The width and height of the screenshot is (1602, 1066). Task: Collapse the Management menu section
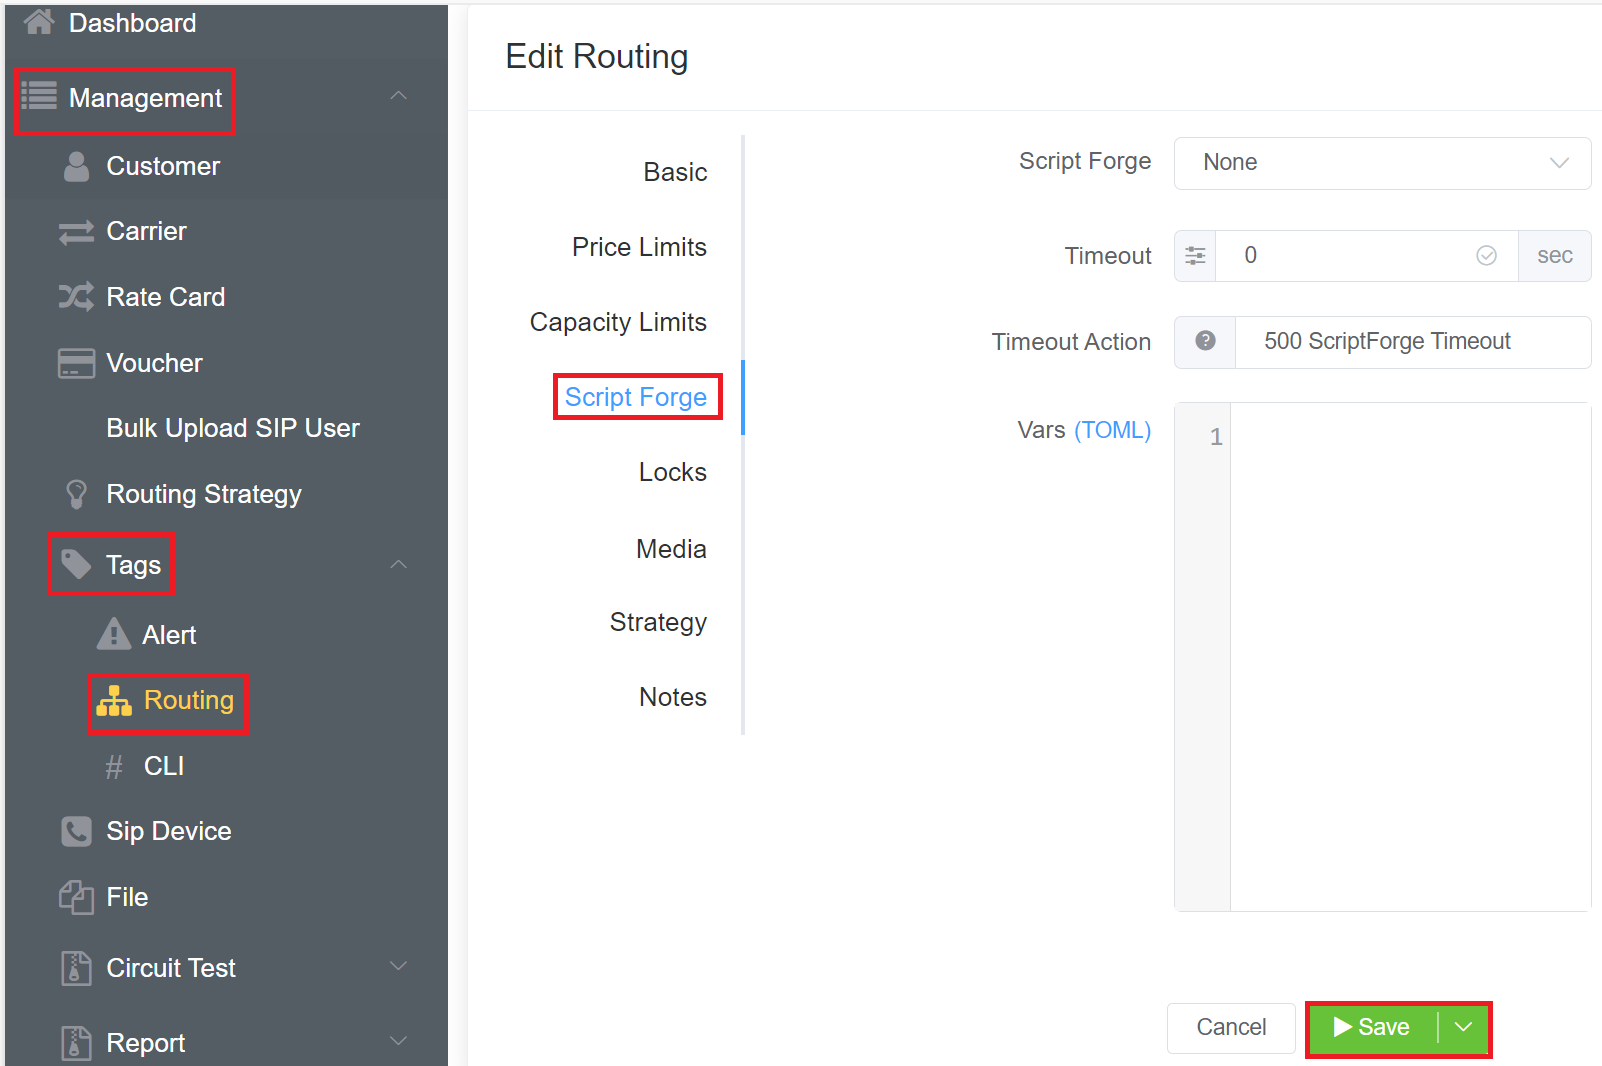[x=398, y=97]
